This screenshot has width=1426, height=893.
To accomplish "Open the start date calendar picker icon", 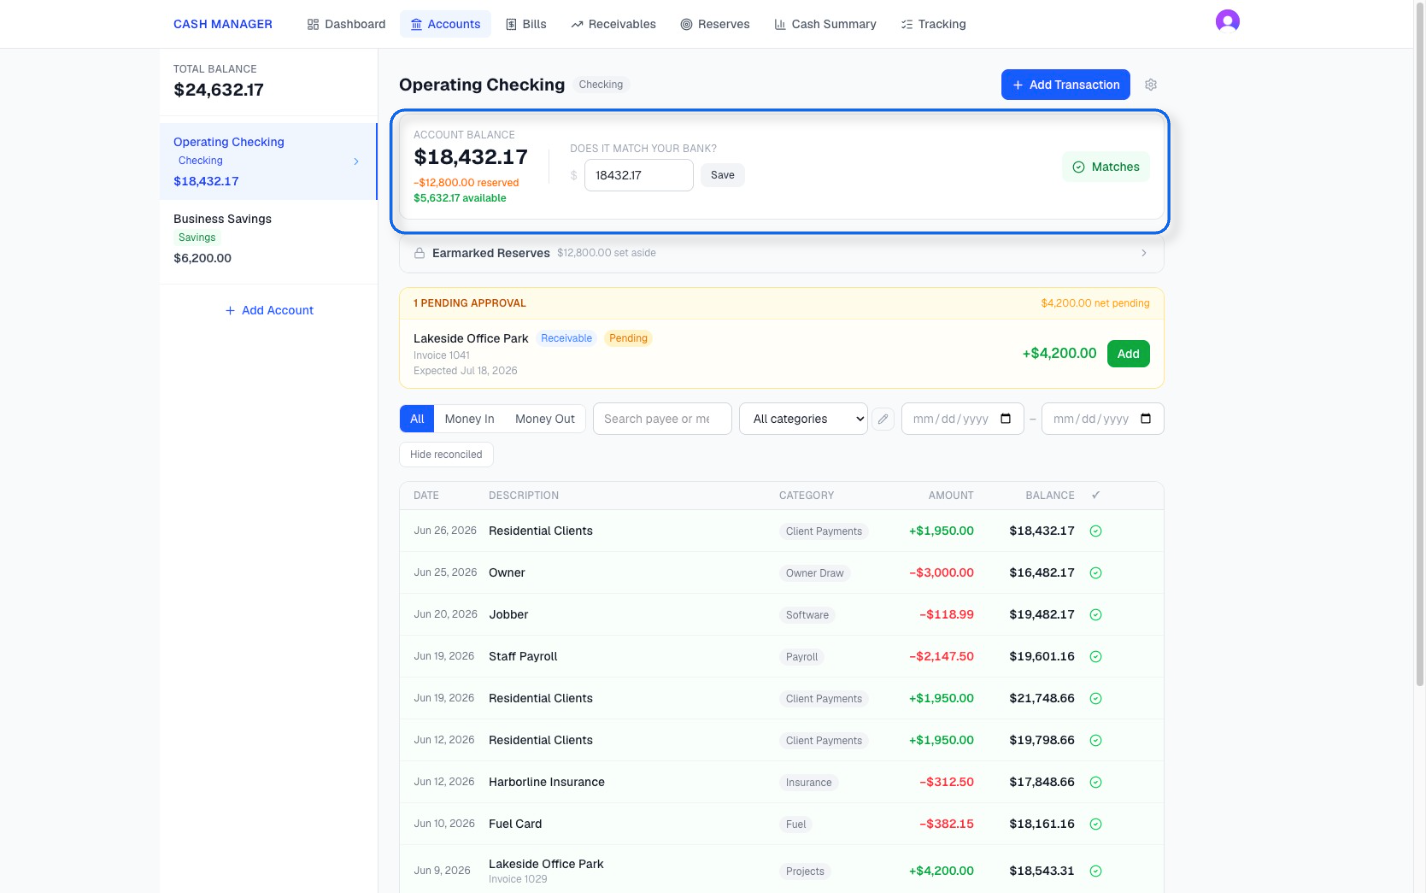I will 1006,419.
